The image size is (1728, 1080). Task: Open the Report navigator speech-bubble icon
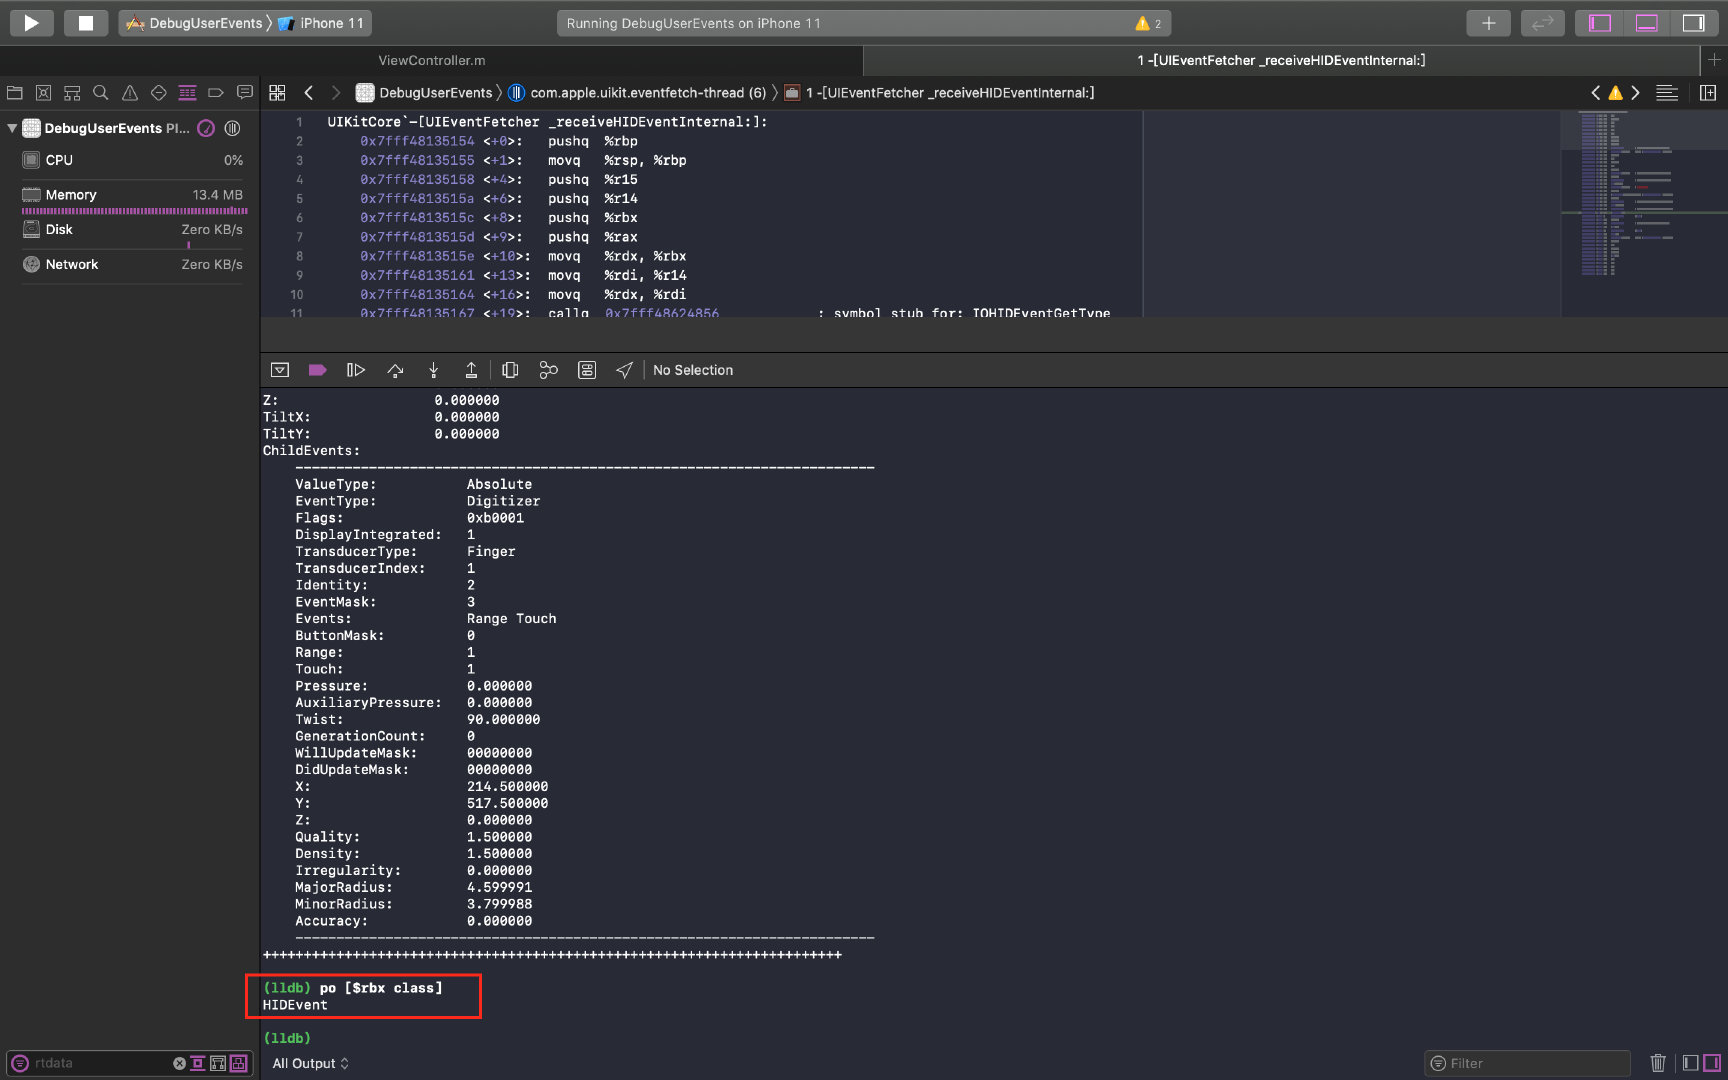[245, 93]
